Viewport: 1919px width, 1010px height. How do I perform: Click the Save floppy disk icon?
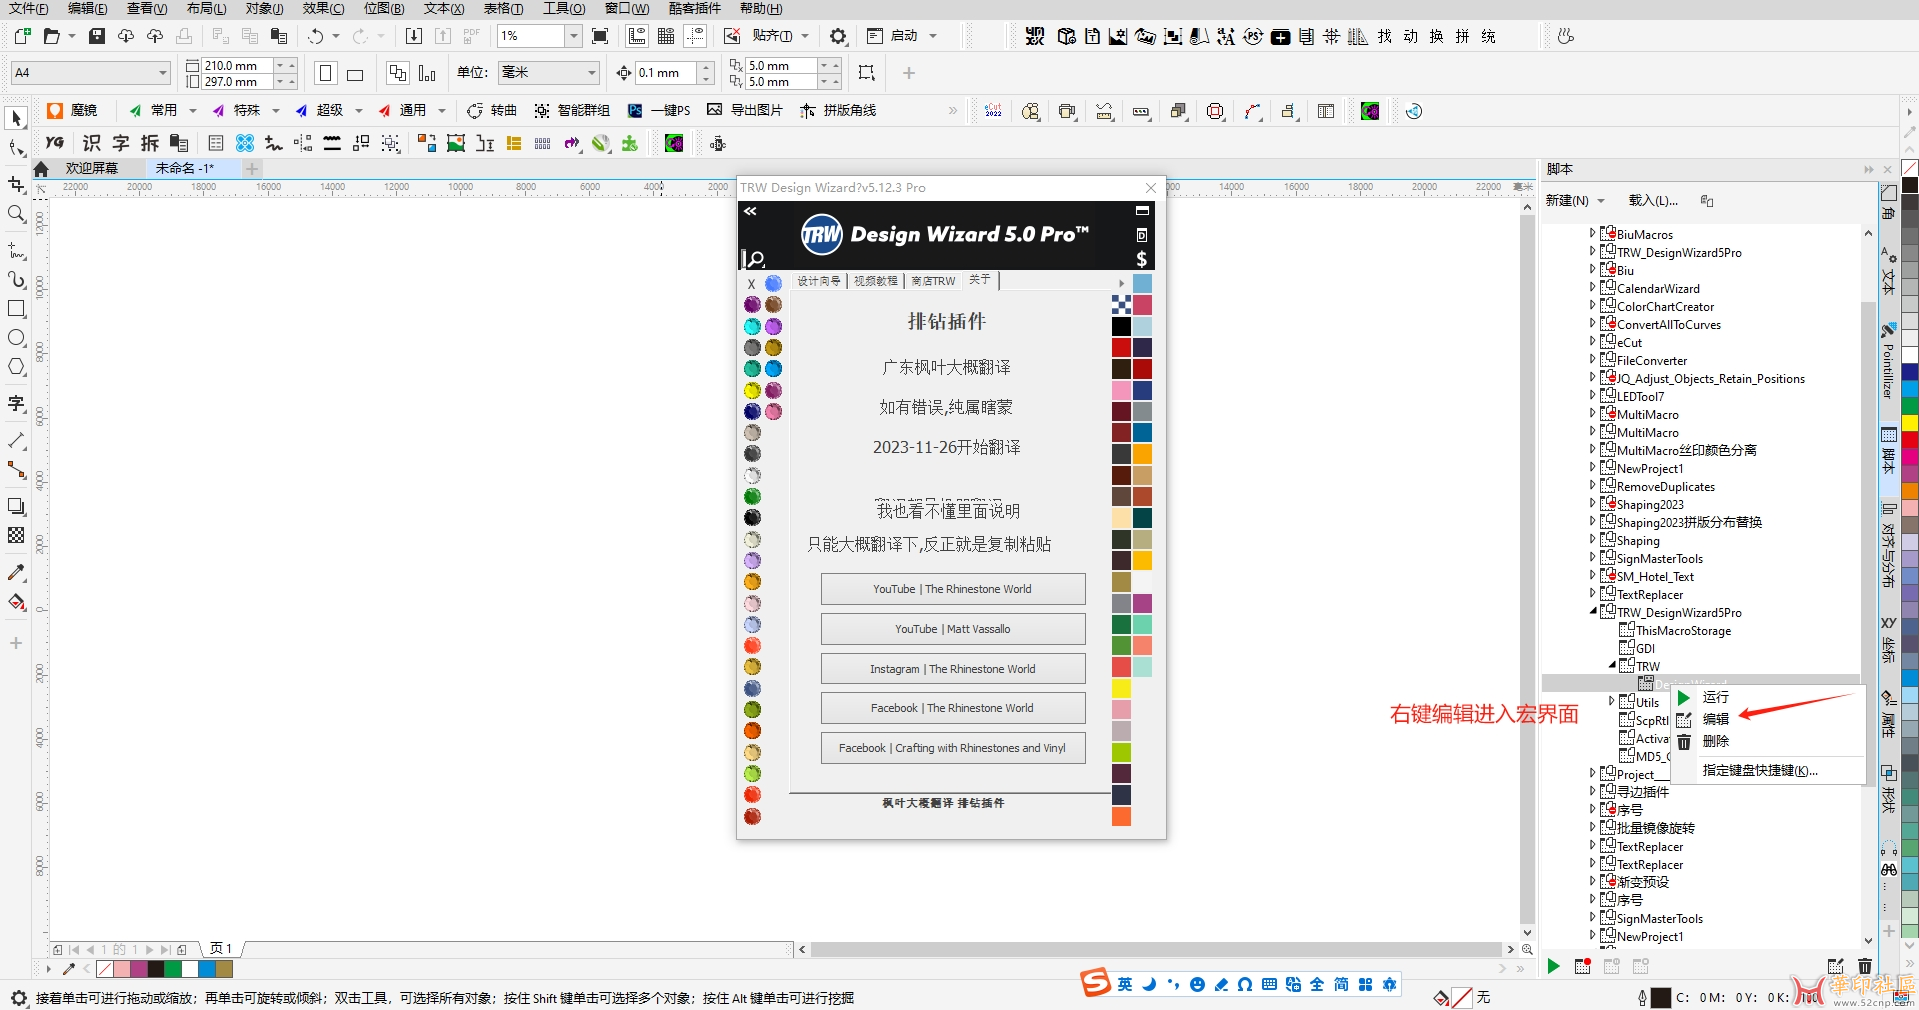coord(97,36)
